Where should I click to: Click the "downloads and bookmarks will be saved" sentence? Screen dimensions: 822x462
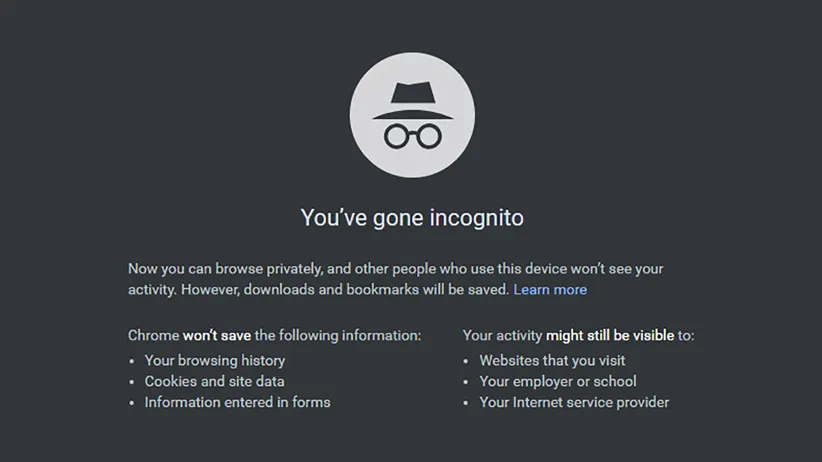click(380, 290)
